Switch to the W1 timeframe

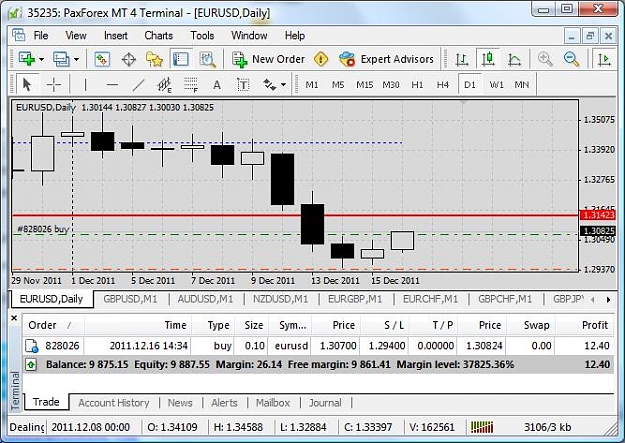point(496,85)
